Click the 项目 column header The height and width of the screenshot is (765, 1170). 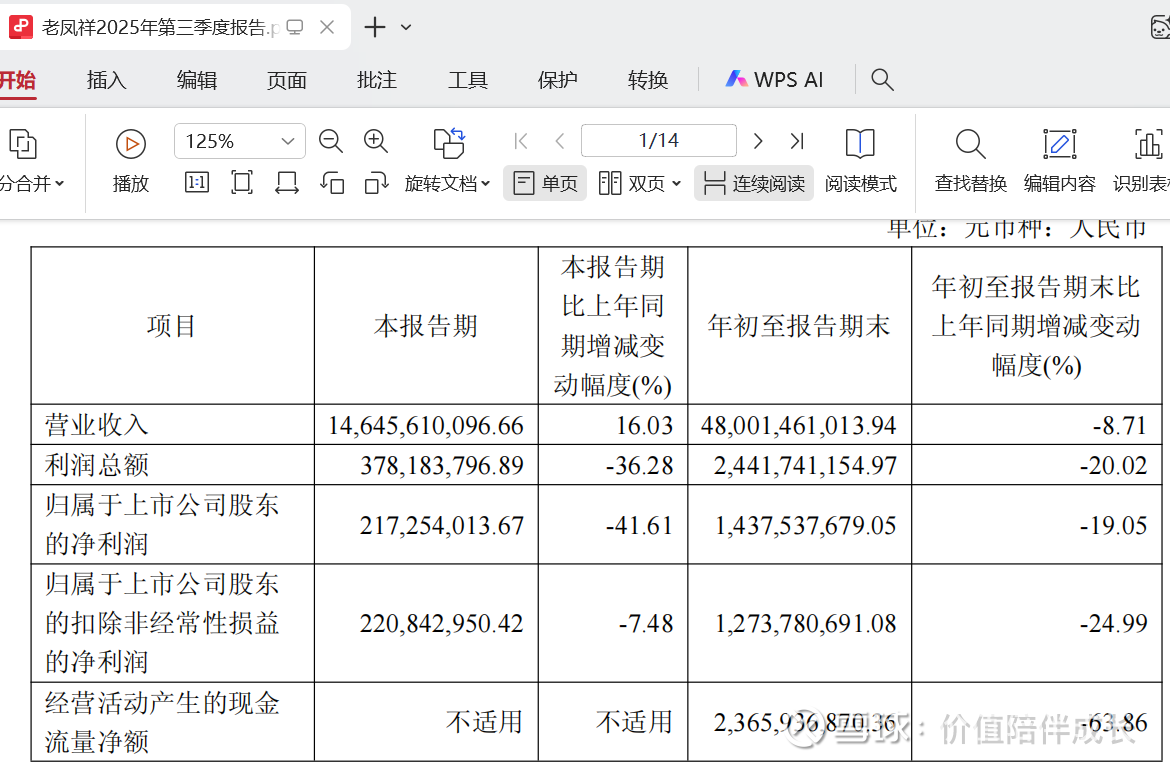point(172,326)
